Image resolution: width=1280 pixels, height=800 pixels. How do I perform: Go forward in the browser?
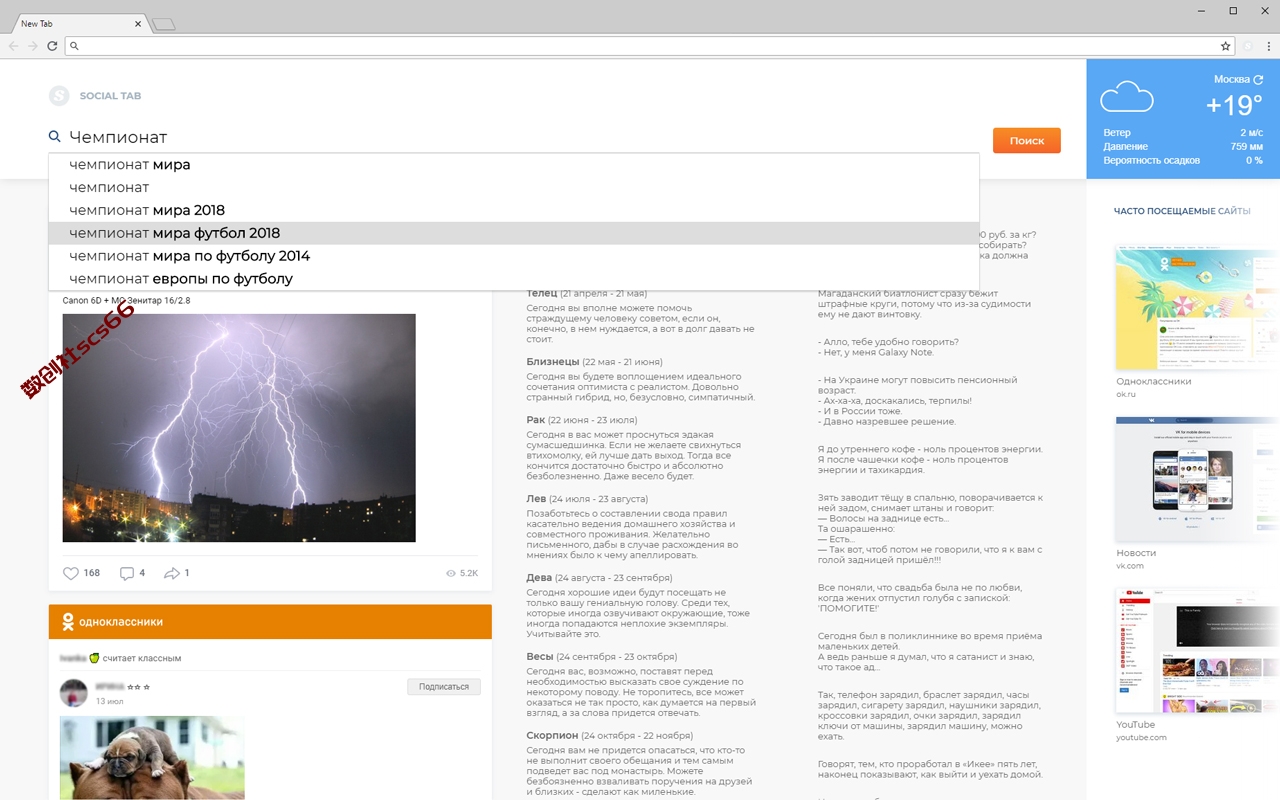(x=32, y=46)
